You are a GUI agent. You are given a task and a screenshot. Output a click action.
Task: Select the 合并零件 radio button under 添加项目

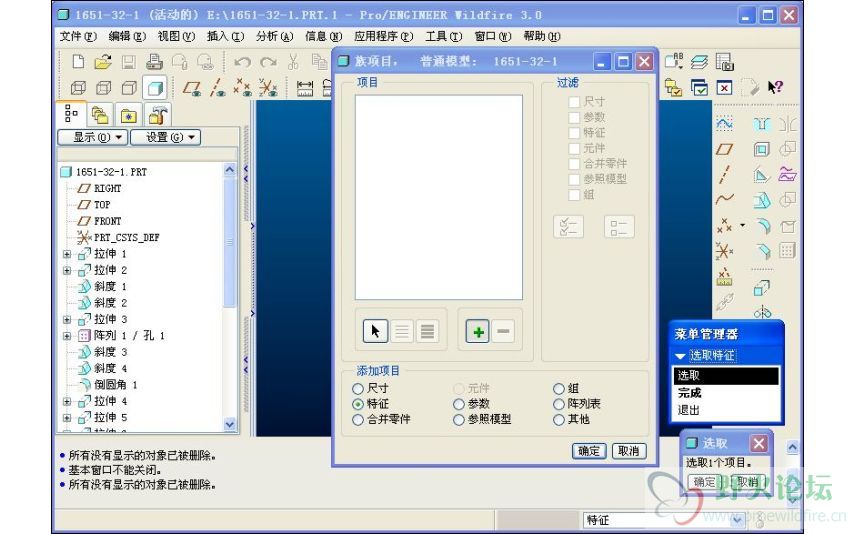pos(358,420)
